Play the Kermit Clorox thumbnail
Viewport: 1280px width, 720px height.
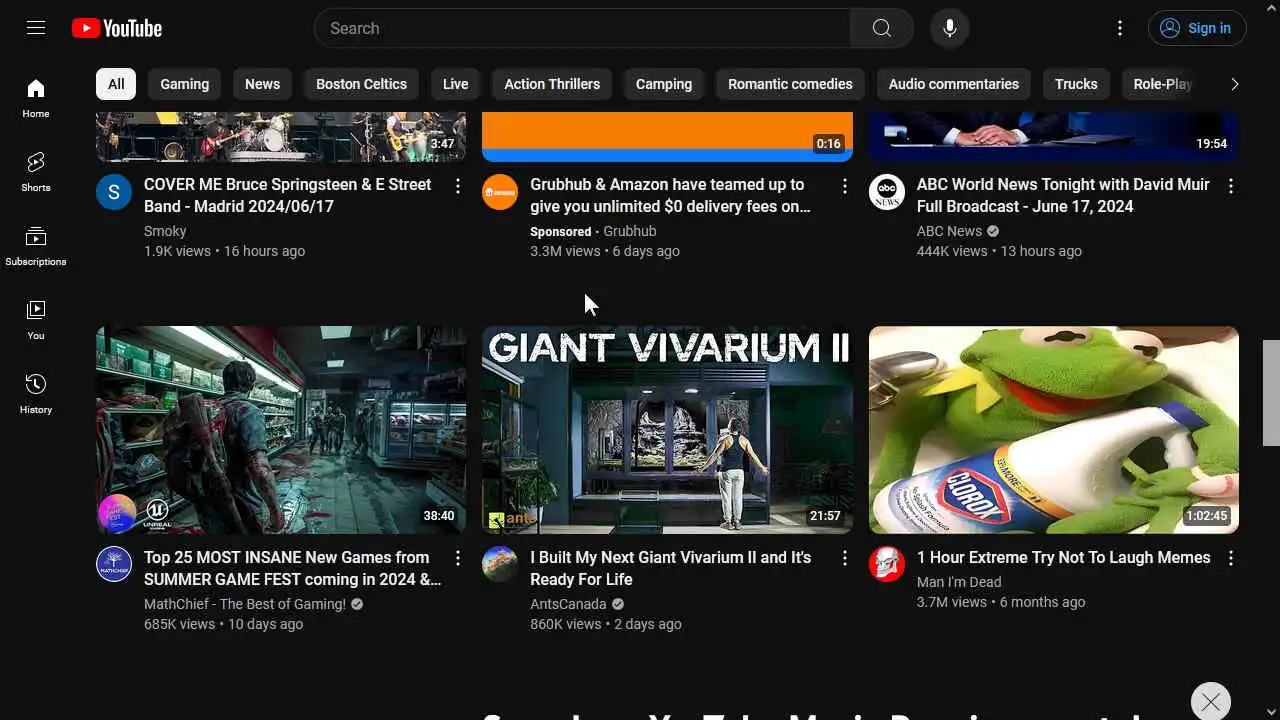(x=1054, y=430)
